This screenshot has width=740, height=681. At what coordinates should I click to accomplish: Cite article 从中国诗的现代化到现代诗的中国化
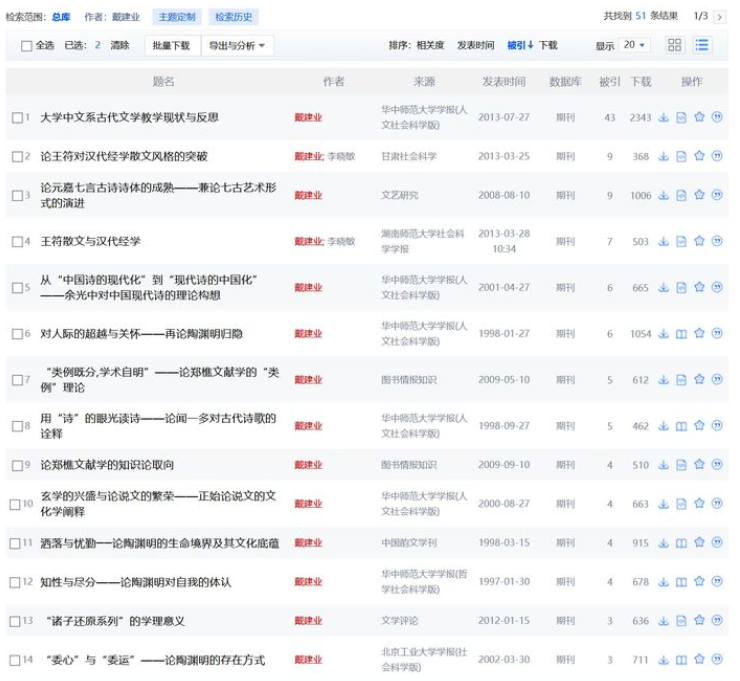[717, 287]
